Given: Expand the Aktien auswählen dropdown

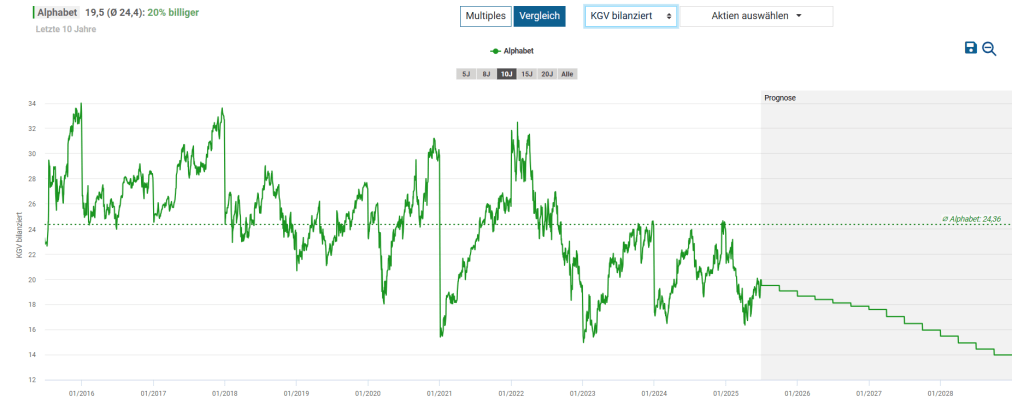Looking at the screenshot, I should click(x=756, y=16).
